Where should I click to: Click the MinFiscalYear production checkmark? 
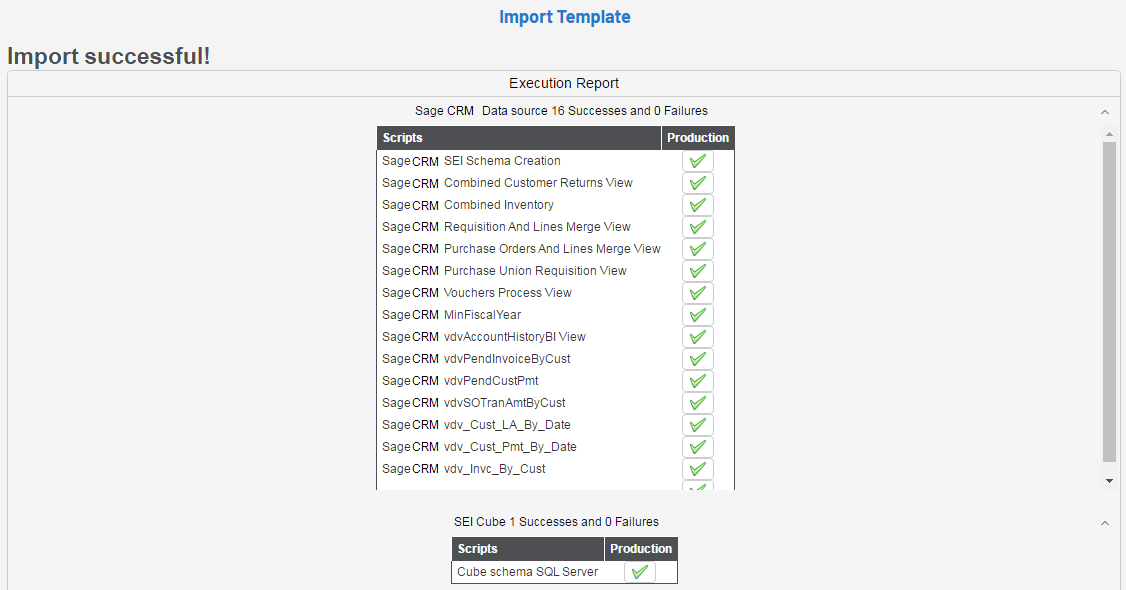point(698,315)
